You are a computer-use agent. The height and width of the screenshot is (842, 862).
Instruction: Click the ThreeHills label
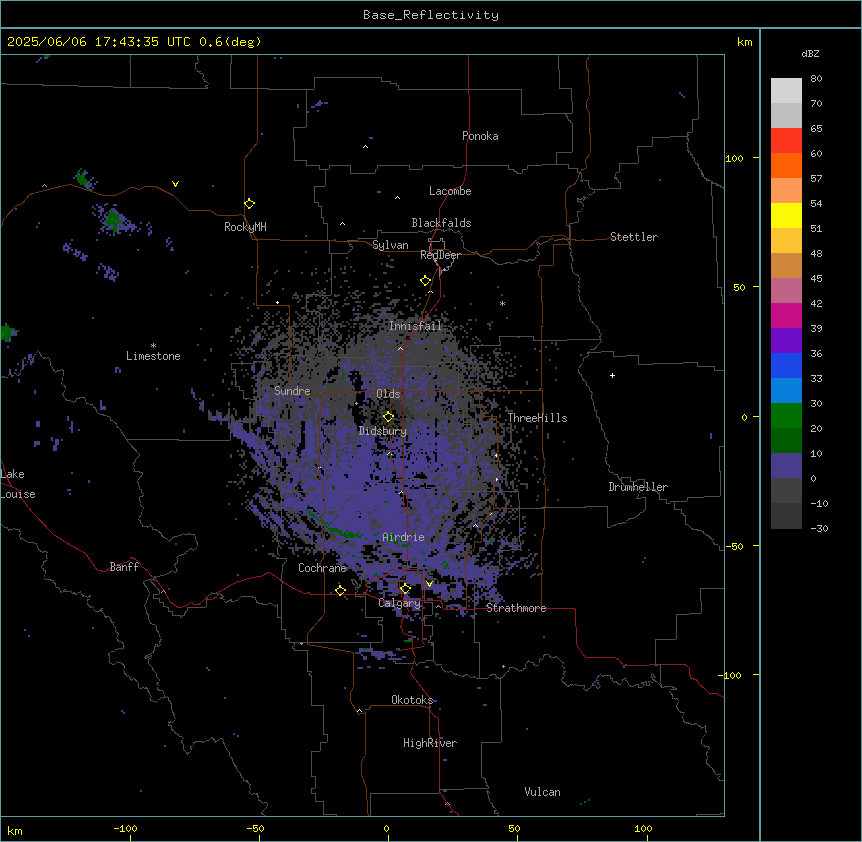537,418
